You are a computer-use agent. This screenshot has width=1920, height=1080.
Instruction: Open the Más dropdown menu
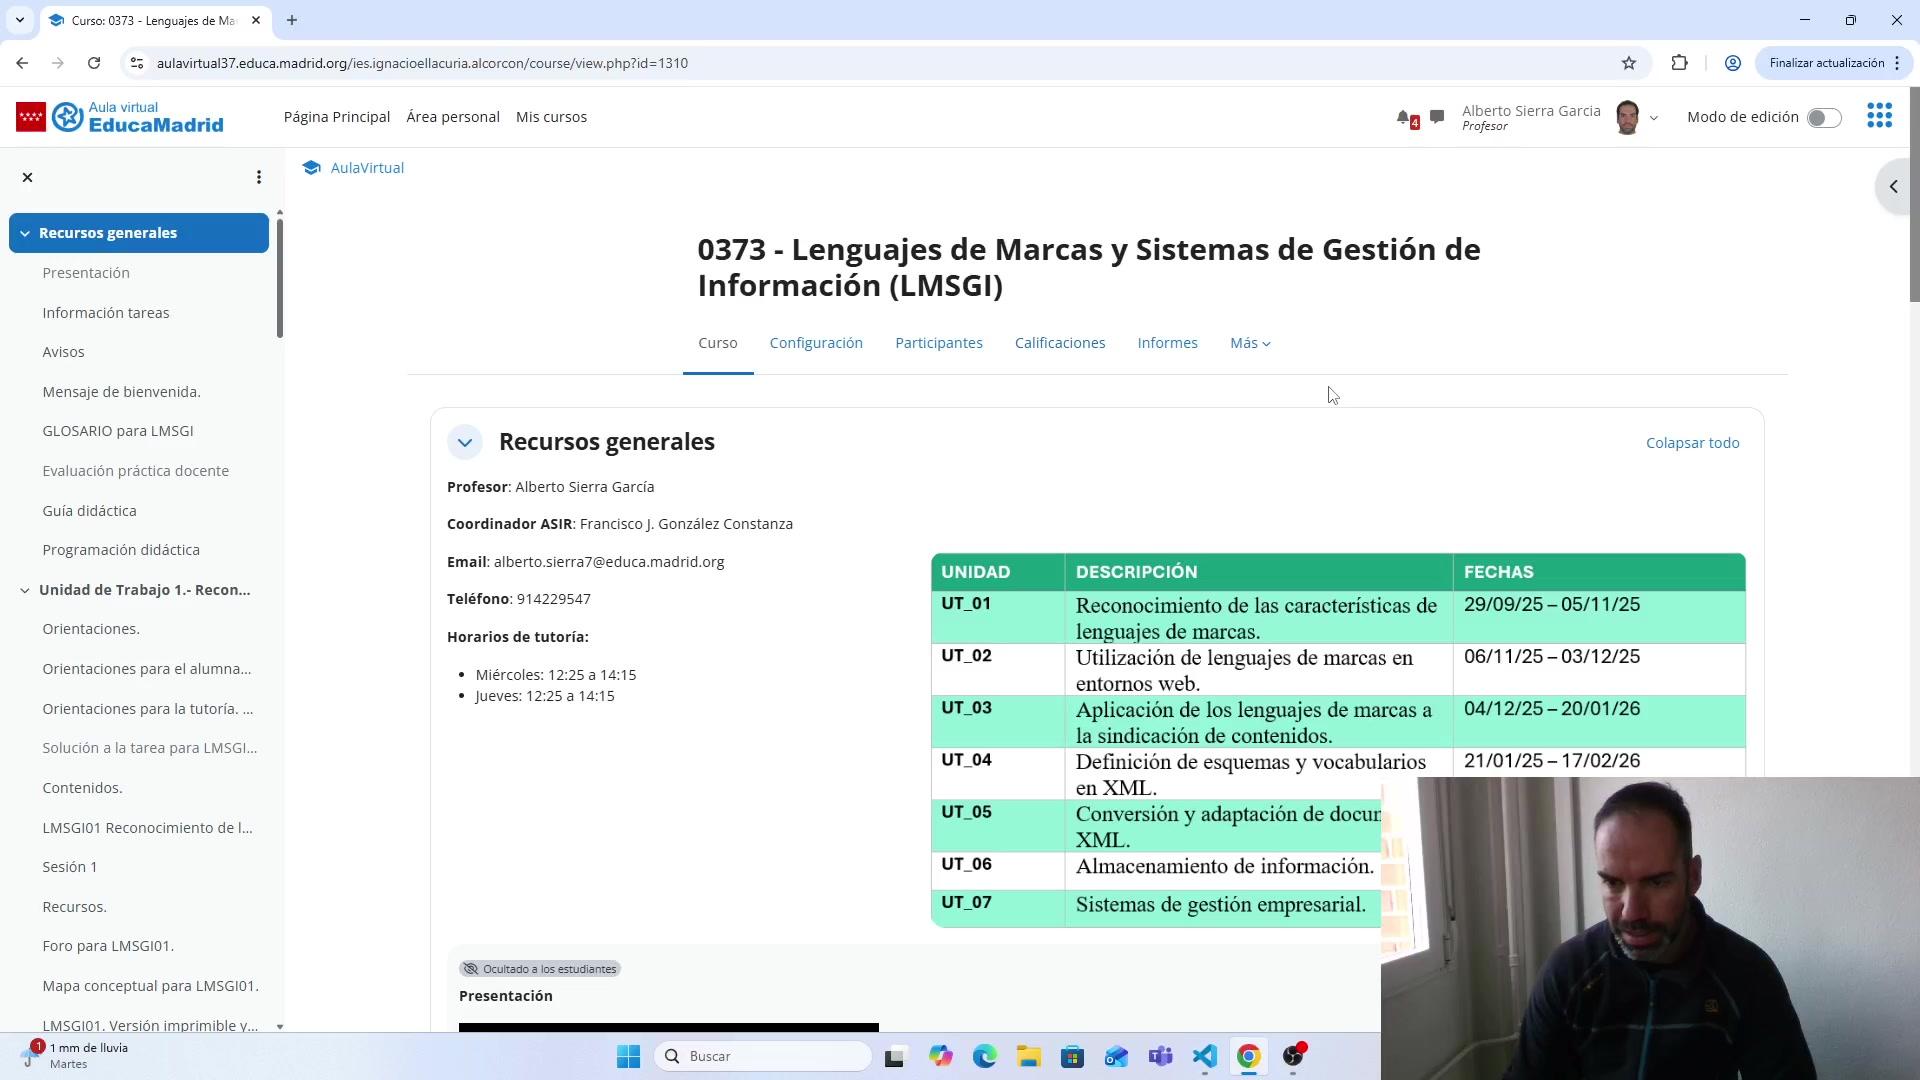point(1250,343)
